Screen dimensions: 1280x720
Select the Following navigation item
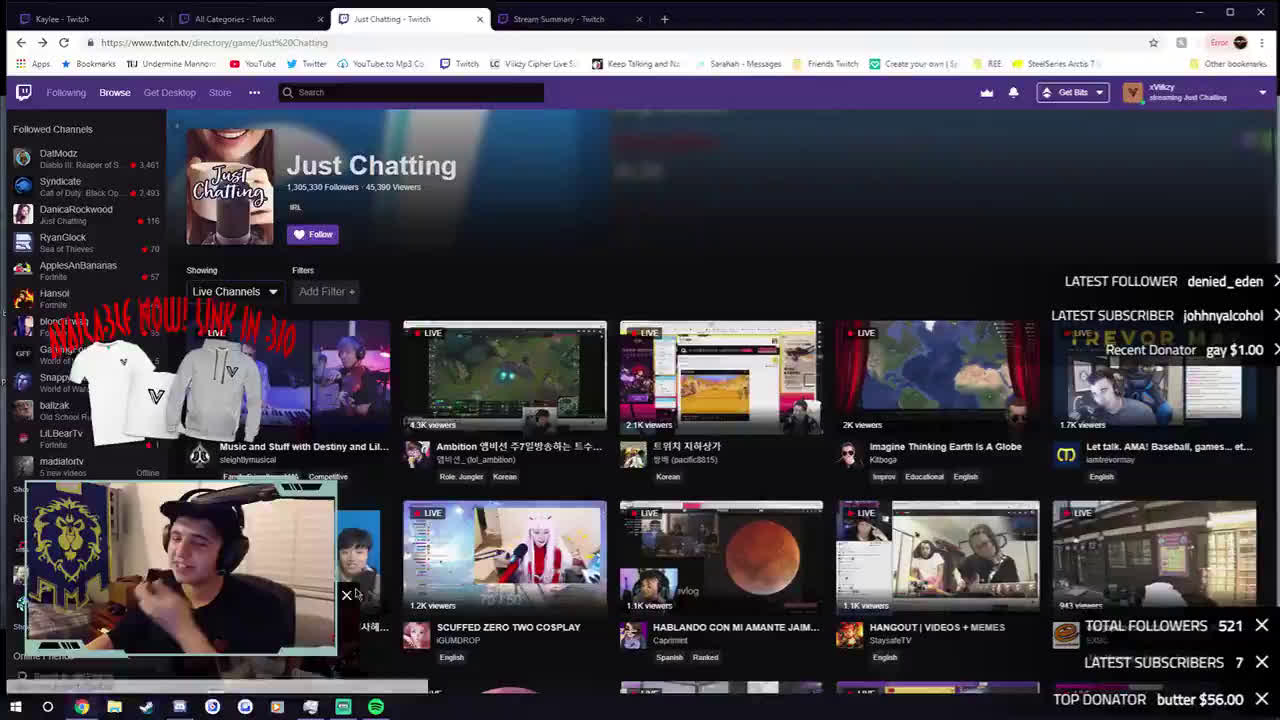pos(66,92)
